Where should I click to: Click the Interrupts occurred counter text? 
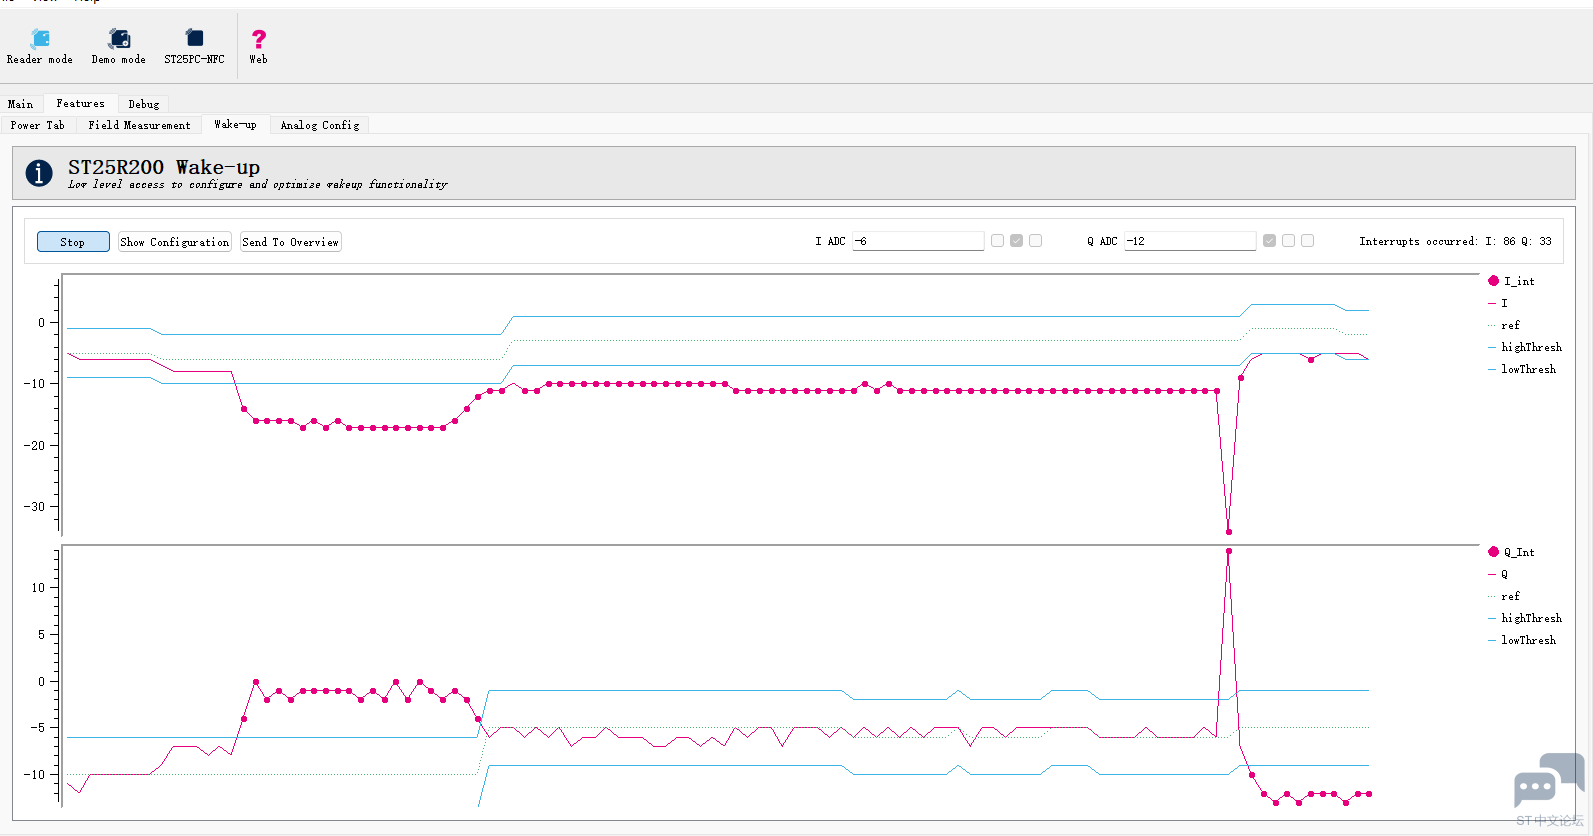pos(1455,241)
